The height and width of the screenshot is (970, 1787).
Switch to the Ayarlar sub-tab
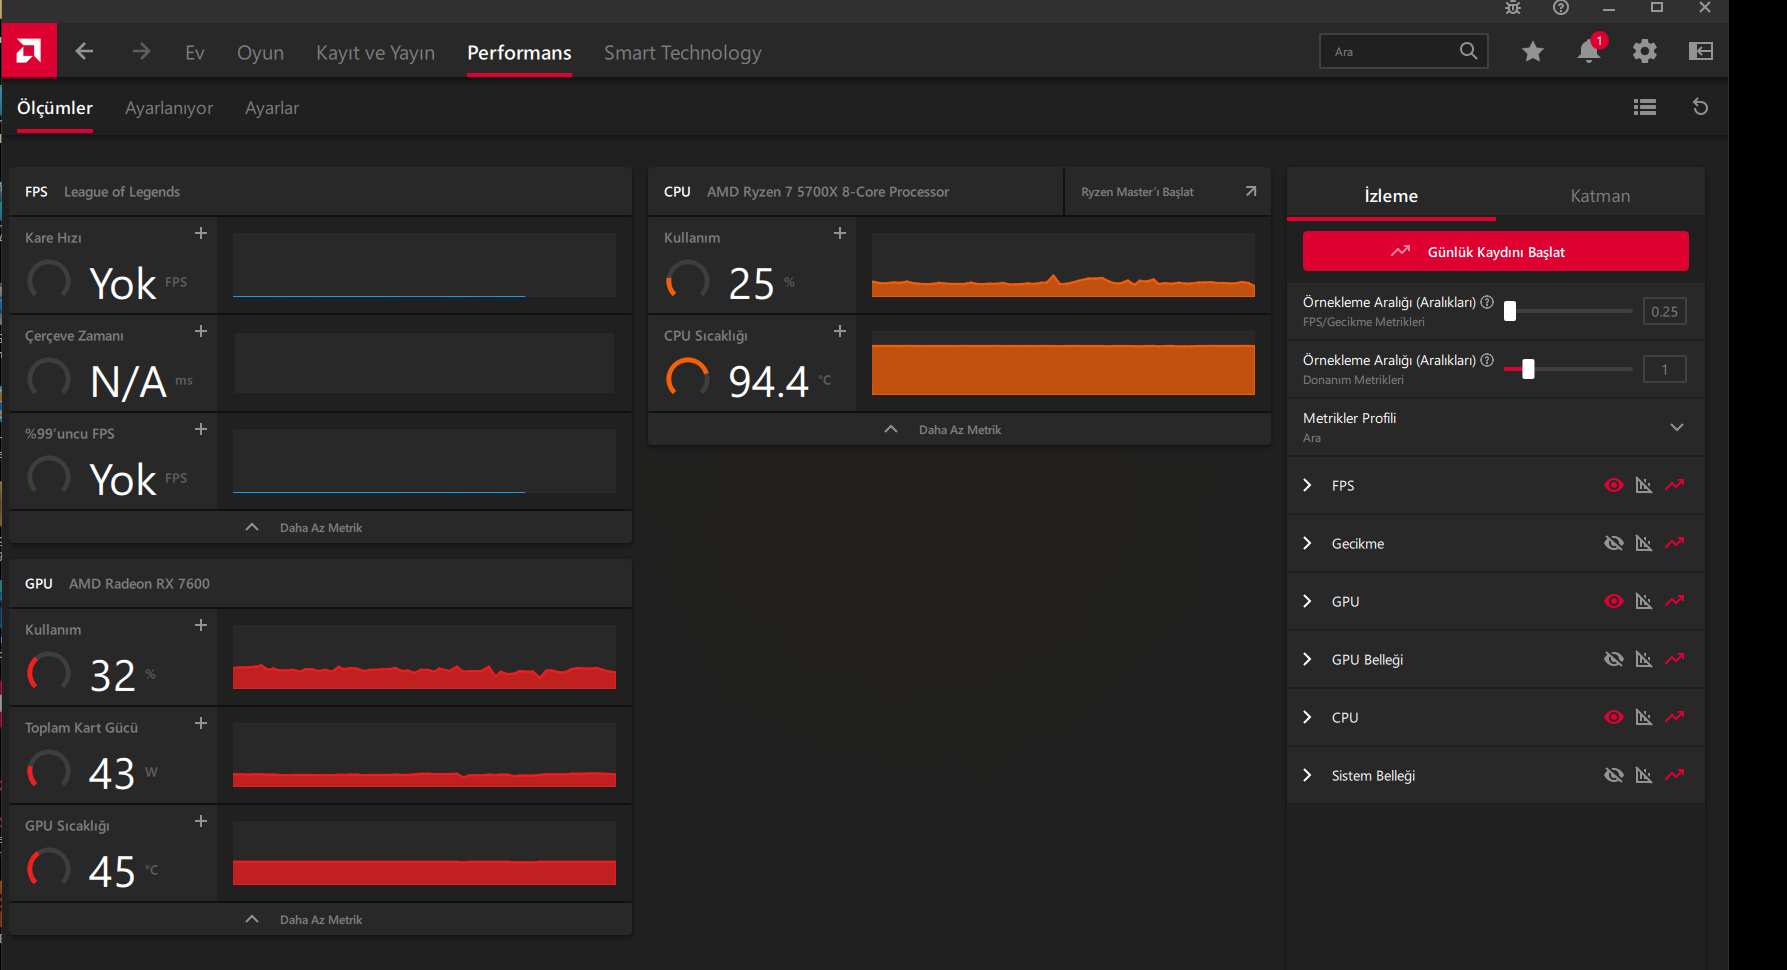tap(272, 108)
